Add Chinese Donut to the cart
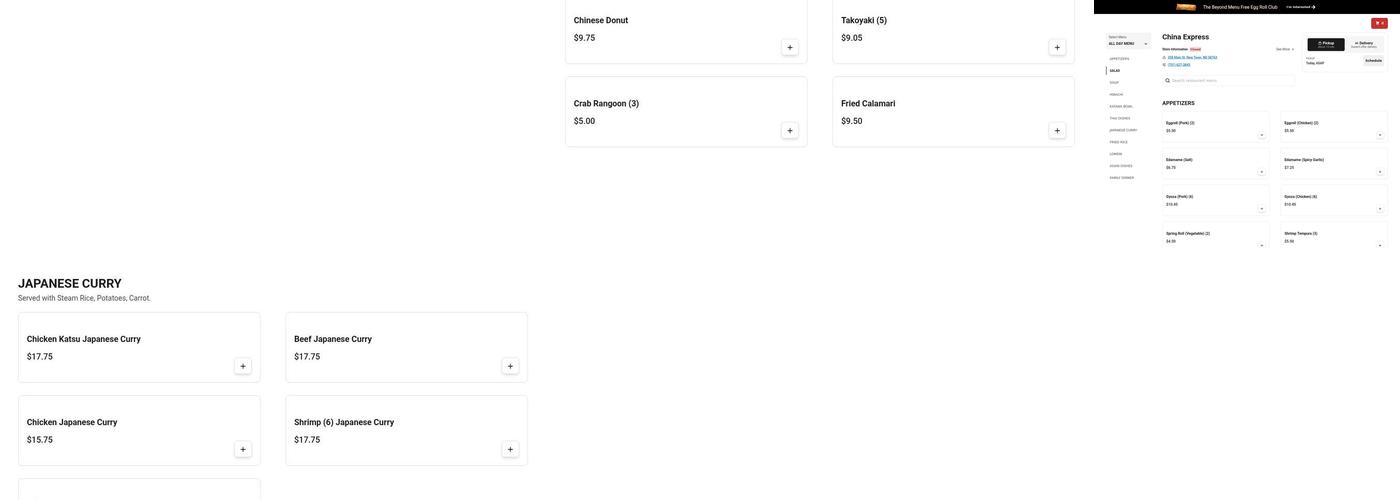Screen dimensions: 1400x500 click(x=789, y=47)
